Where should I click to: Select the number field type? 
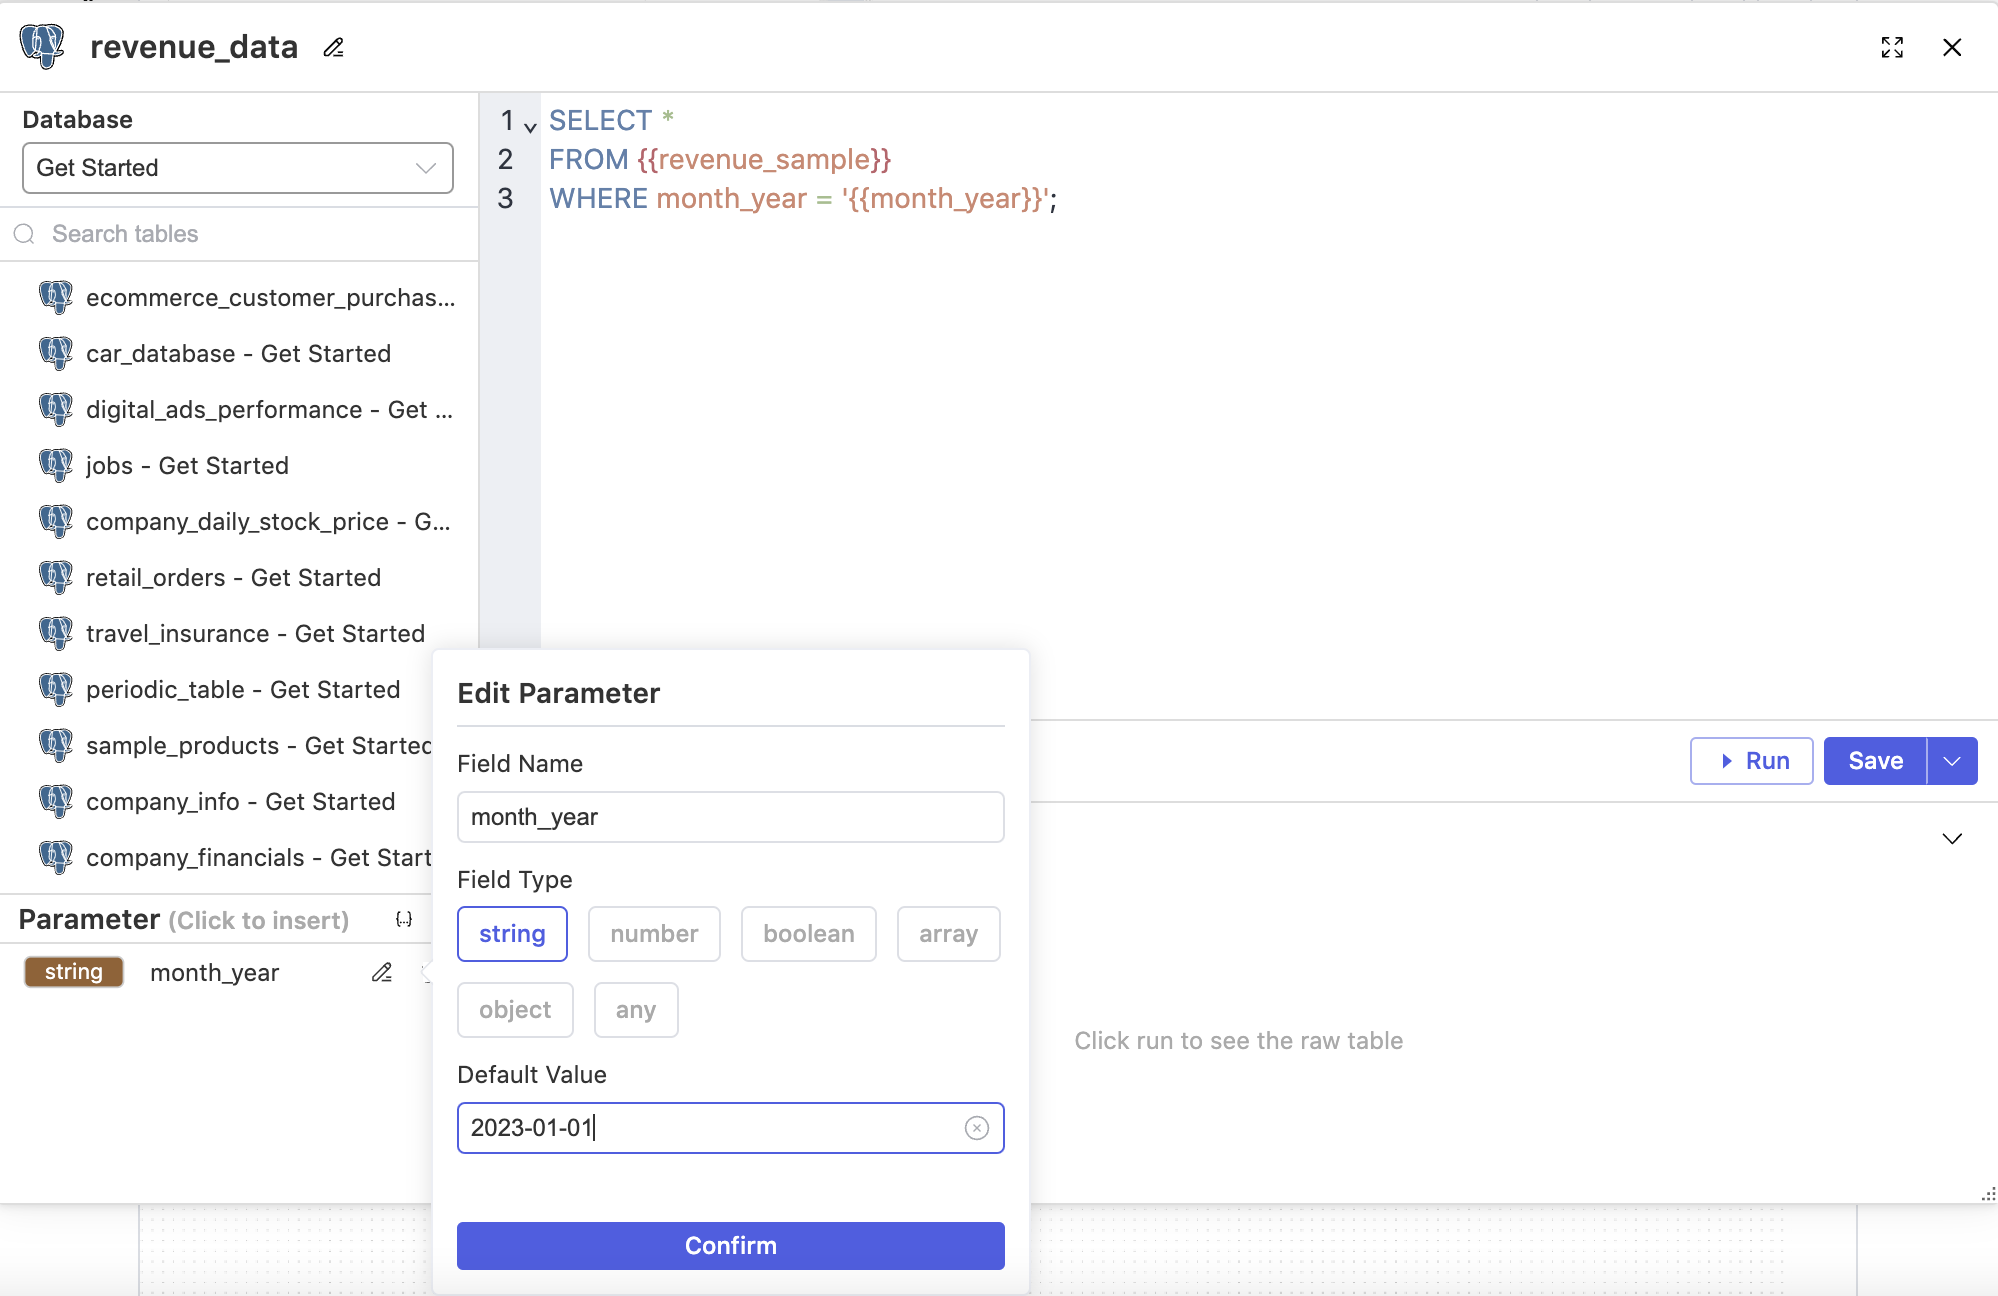coord(654,934)
